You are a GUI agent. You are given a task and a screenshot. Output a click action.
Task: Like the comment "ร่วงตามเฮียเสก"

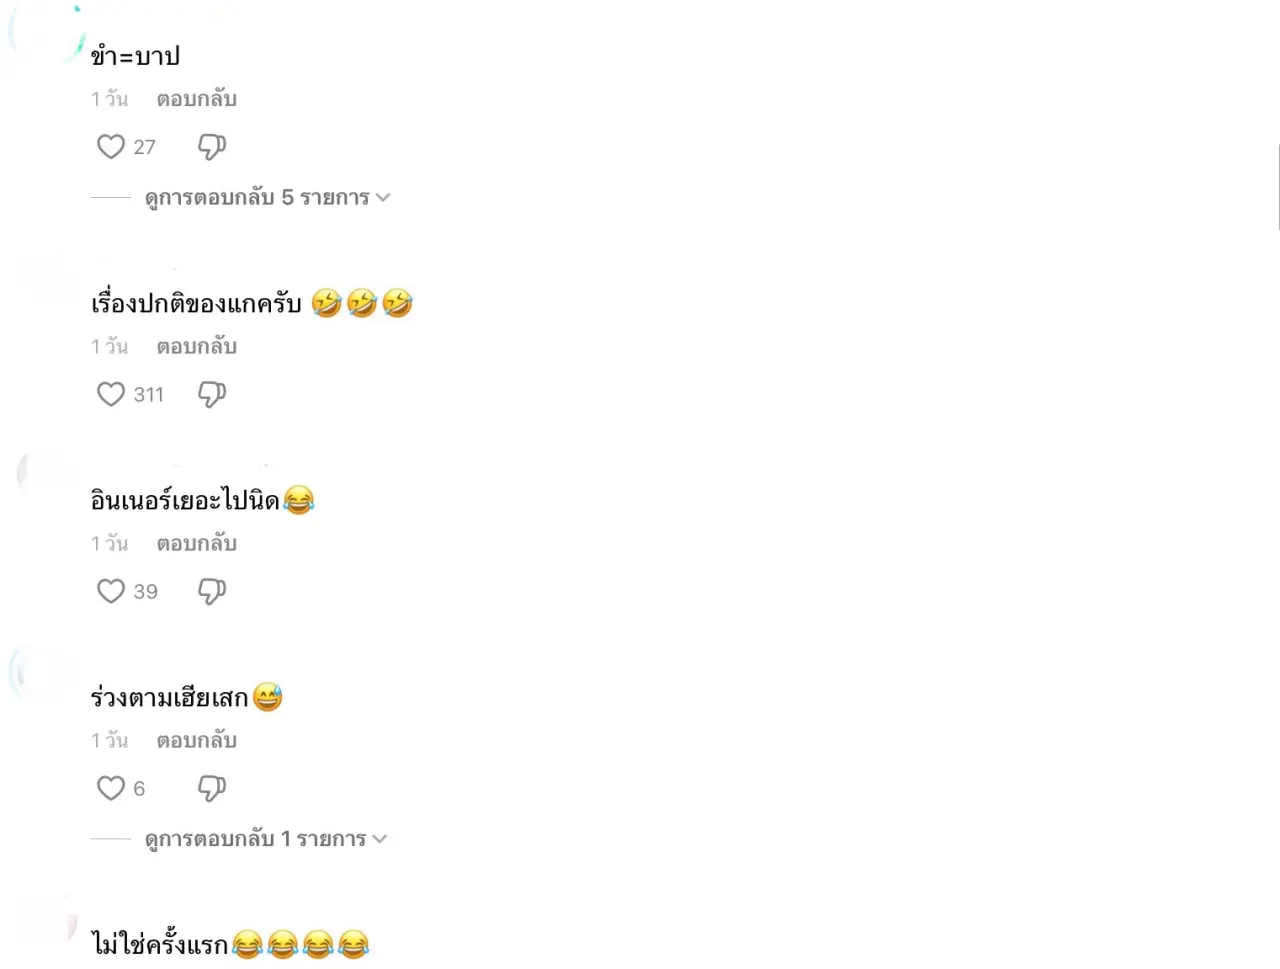click(x=111, y=788)
